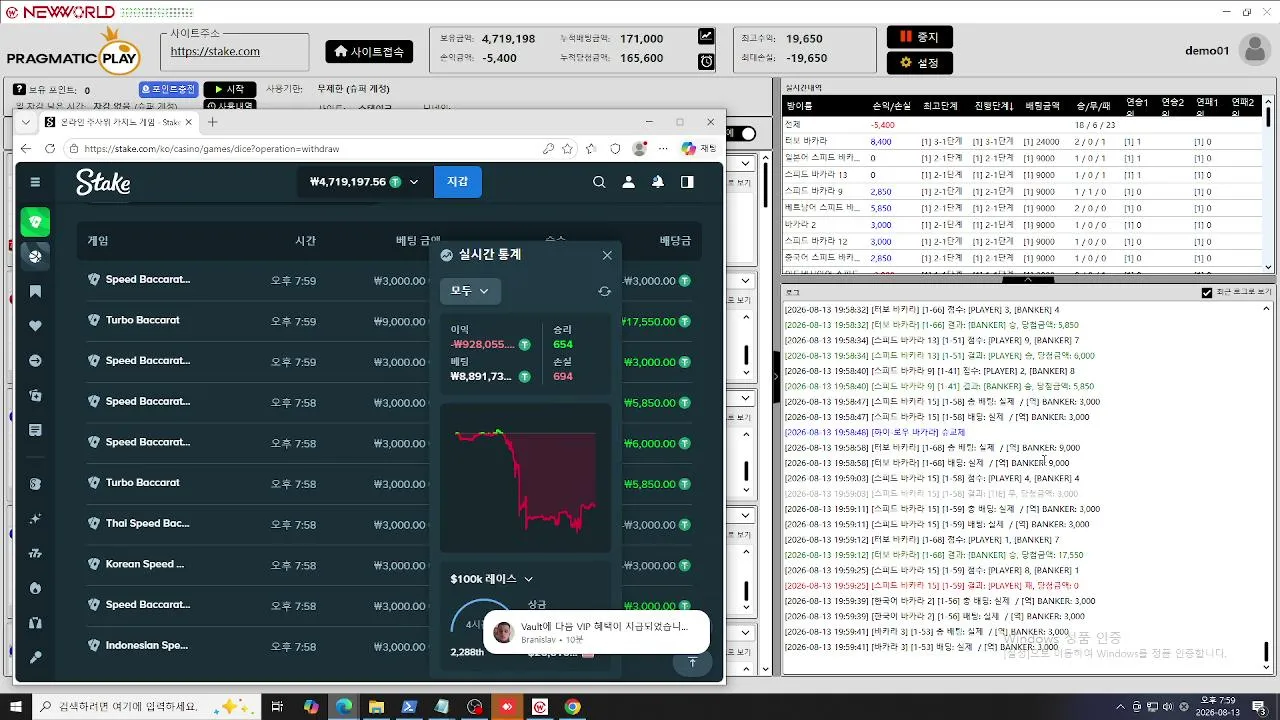Select the 터보 바카라 row in 실시간내역
1280x720 pixels.
(x=1020, y=141)
